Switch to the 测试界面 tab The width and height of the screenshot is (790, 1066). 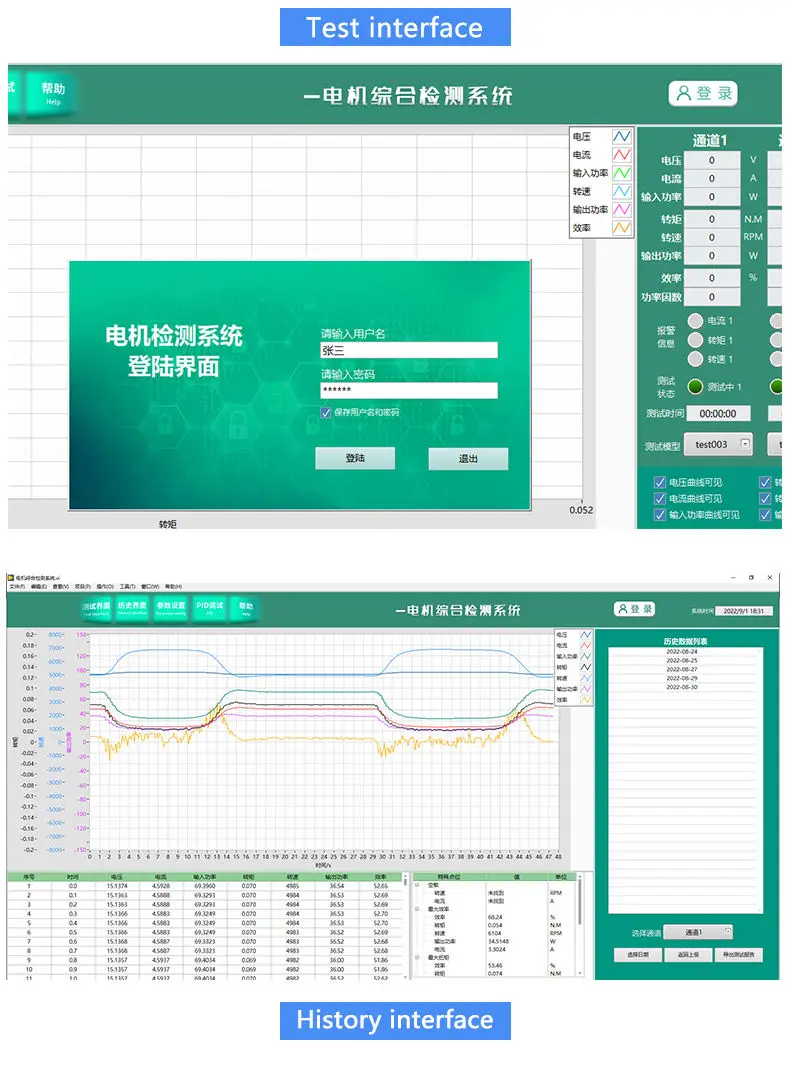pyautogui.click(x=96, y=608)
